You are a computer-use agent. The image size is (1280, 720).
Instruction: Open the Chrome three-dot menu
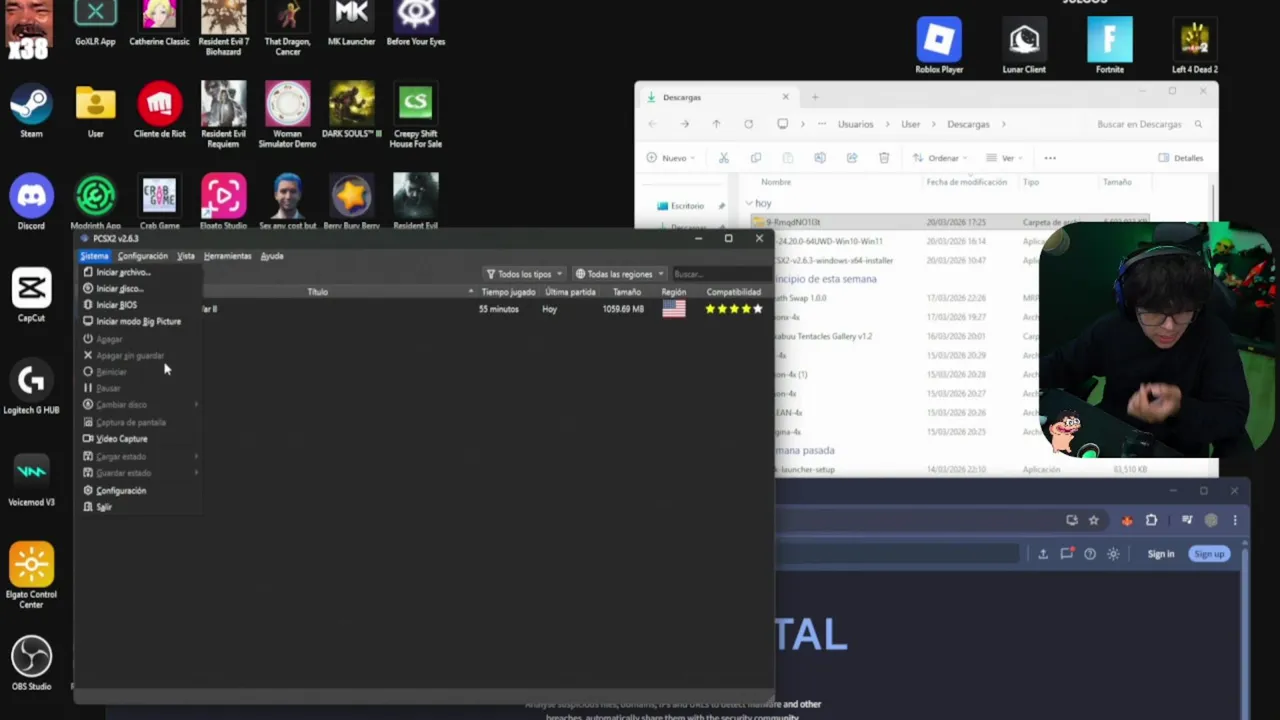click(x=1235, y=520)
